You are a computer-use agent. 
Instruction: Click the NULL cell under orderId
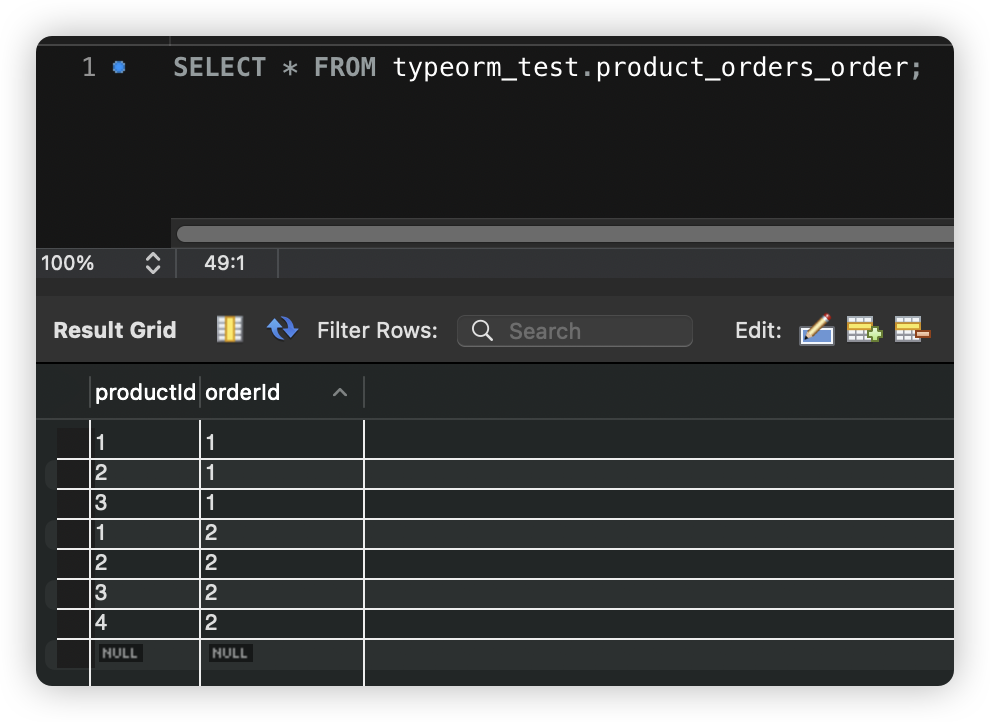(230, 653)
